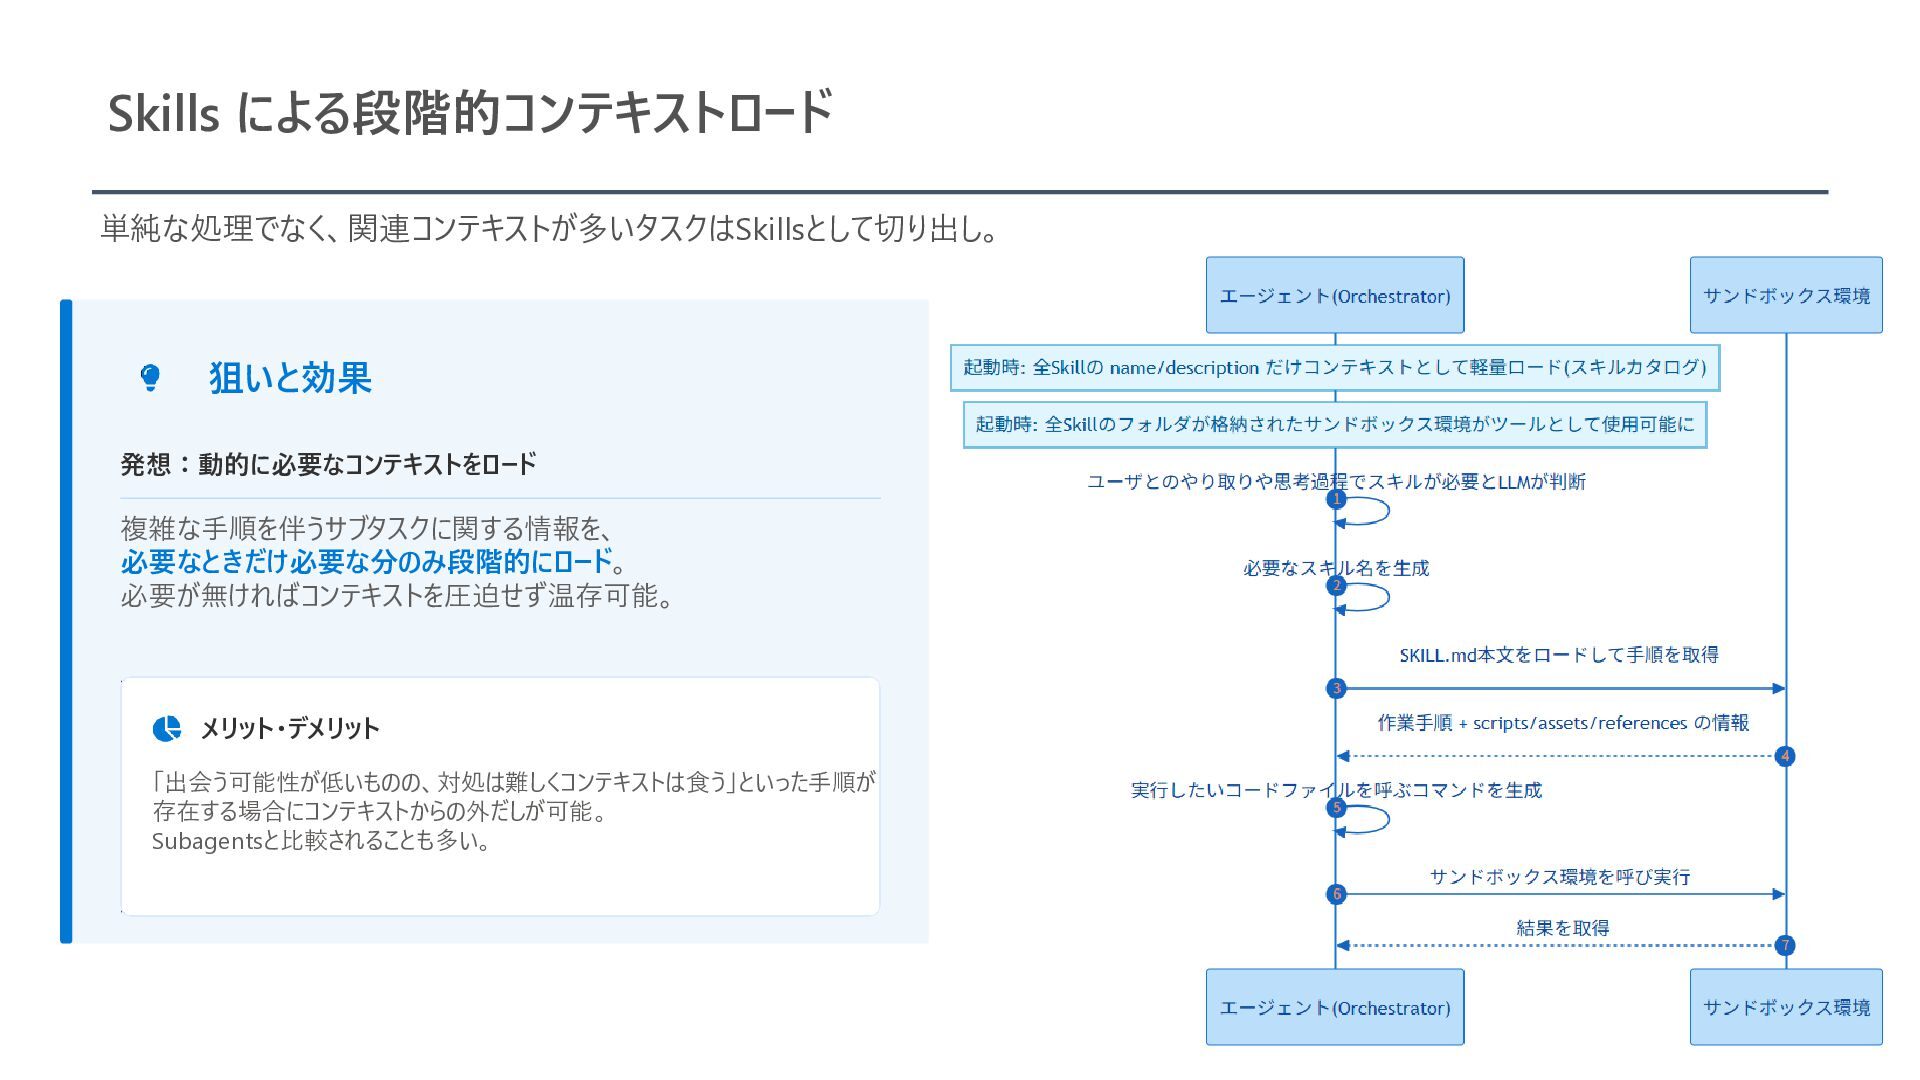1920x1080 pixels.
Task: Select the bottom サンドボックス環境 box
Action: [x=1786, y=1007]
